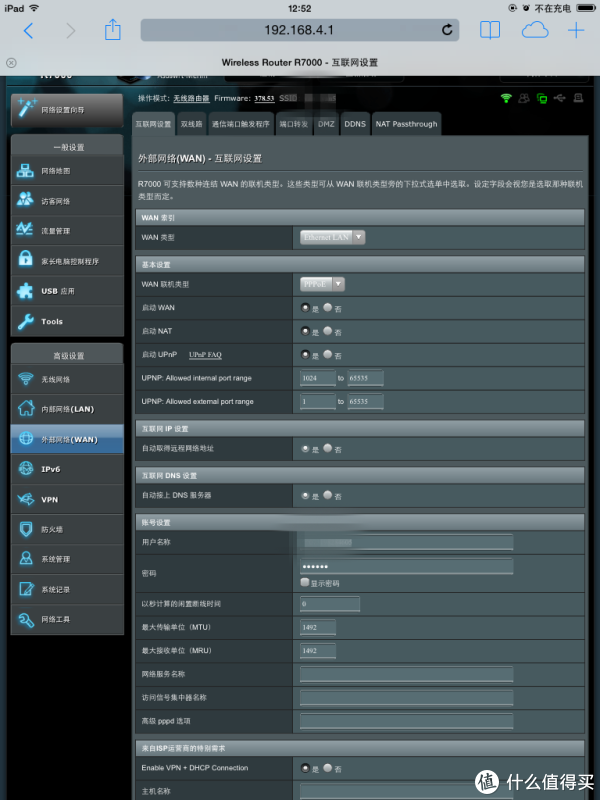This screenshot has height=800, width=600.
Task: Open Safari share sheet icon
Action: click(113, 30)
